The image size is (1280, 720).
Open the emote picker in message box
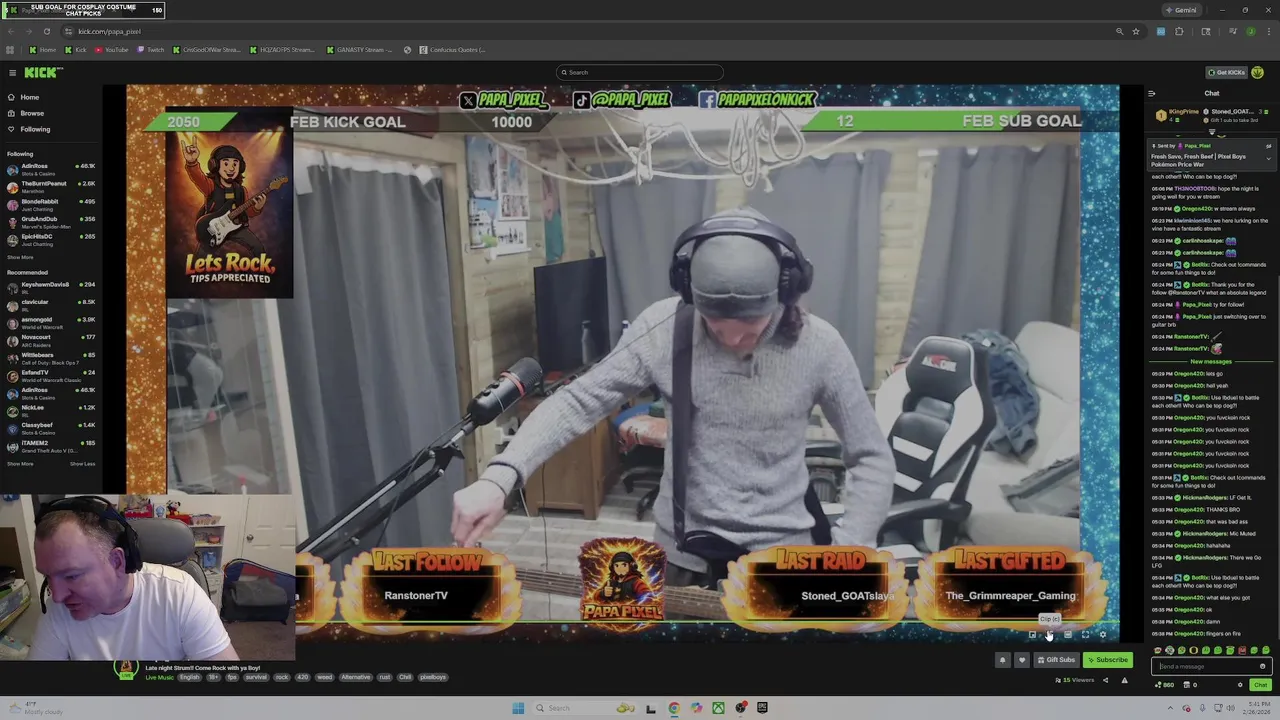[x=1263, y=666]
